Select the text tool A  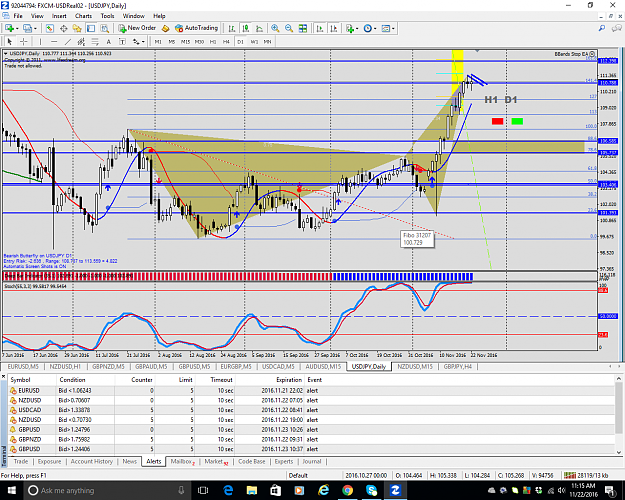pos(108,41)
